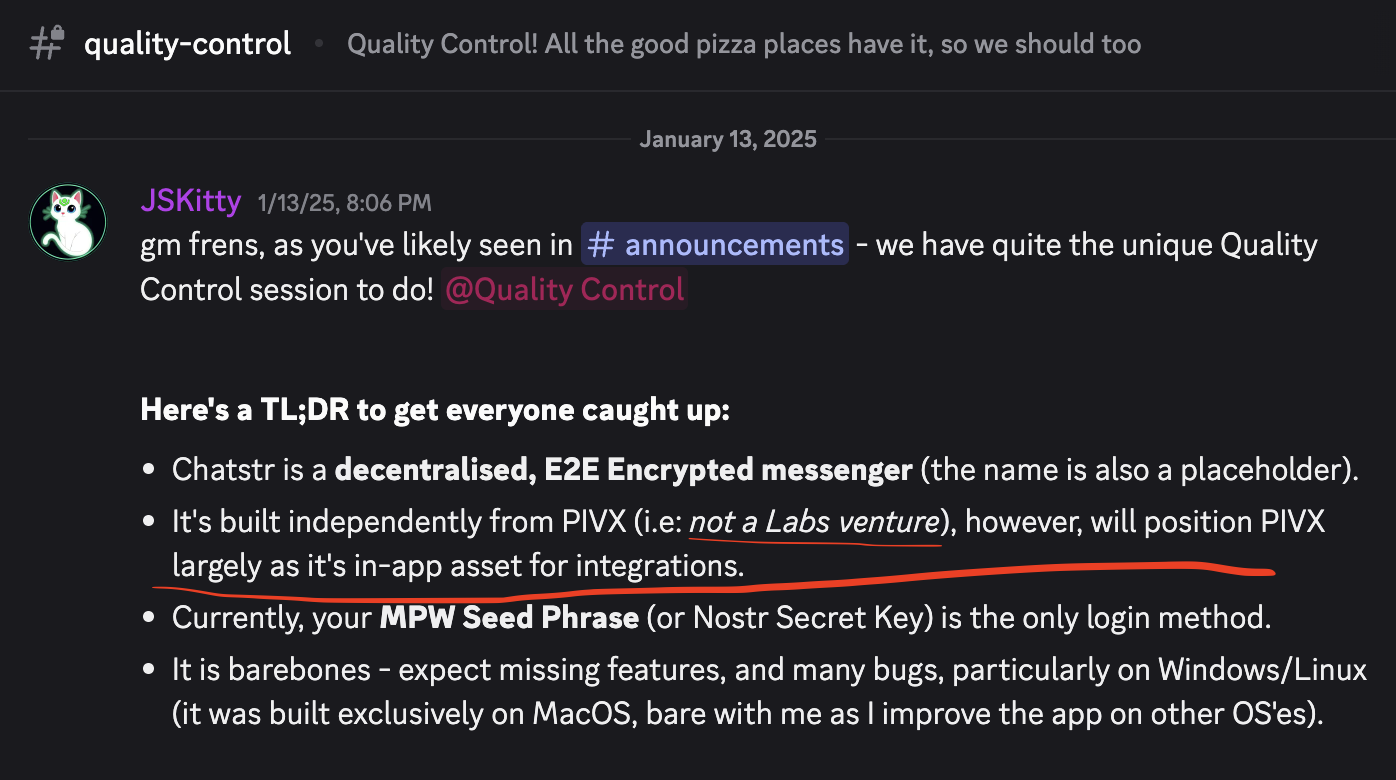Jump to the announcements channel mention
Viewport: 1396px width, 780px height.
(733, 245)
